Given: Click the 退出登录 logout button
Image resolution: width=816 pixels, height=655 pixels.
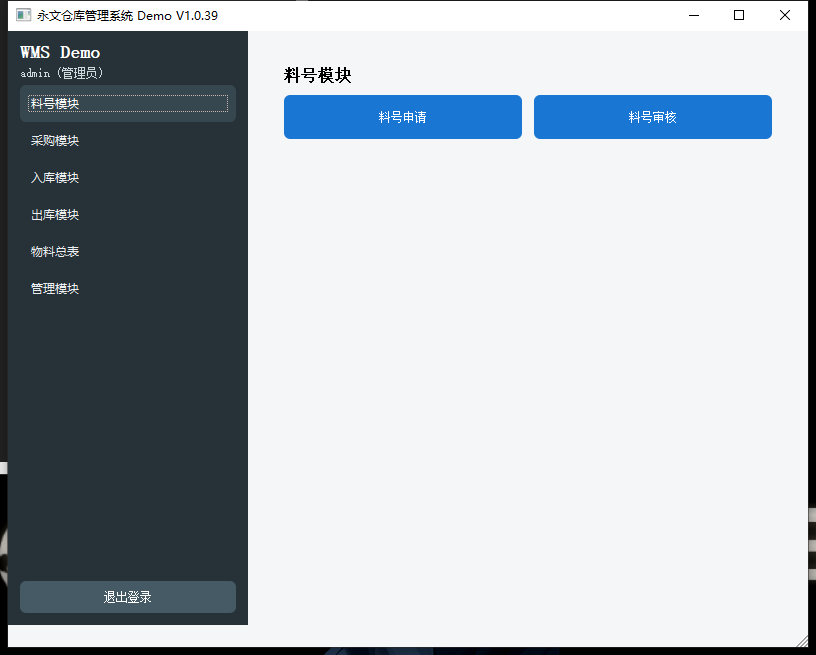Looking at the screenshot, I should pyautogui.click(x=128, y=597).
